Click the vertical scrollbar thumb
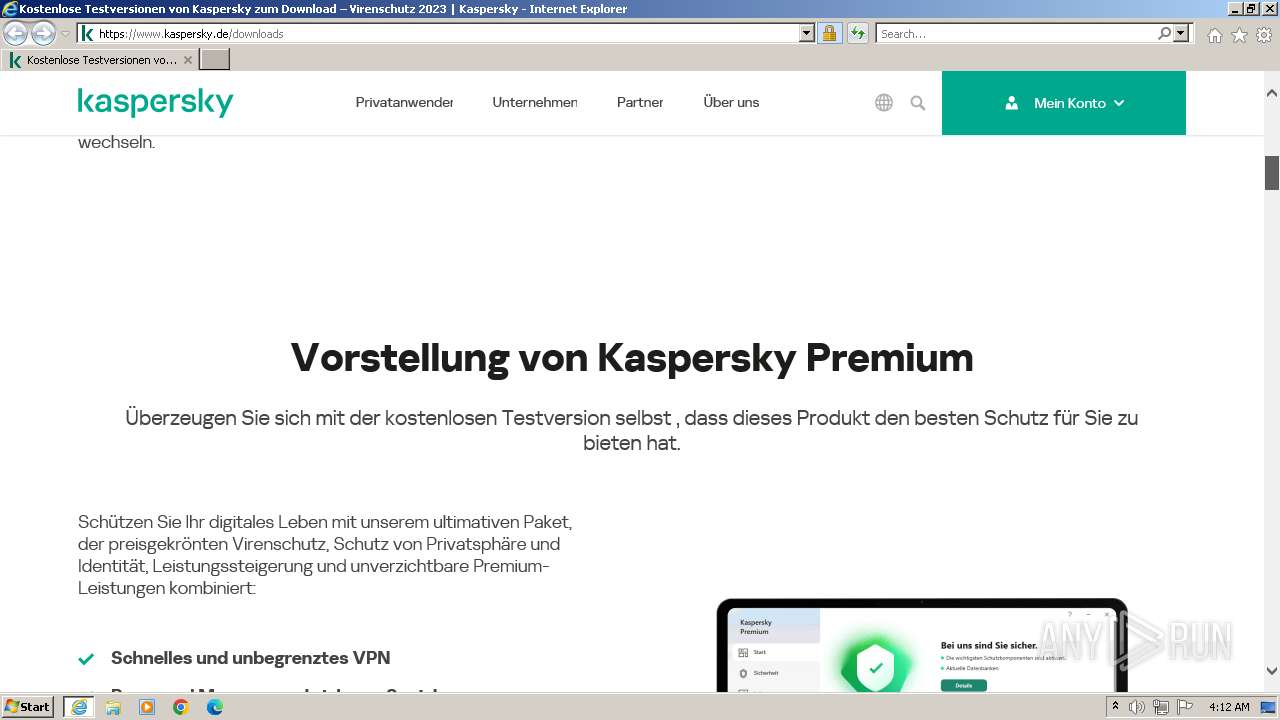The height and width of the screenshot is (720, 1280). (1272, 173)
